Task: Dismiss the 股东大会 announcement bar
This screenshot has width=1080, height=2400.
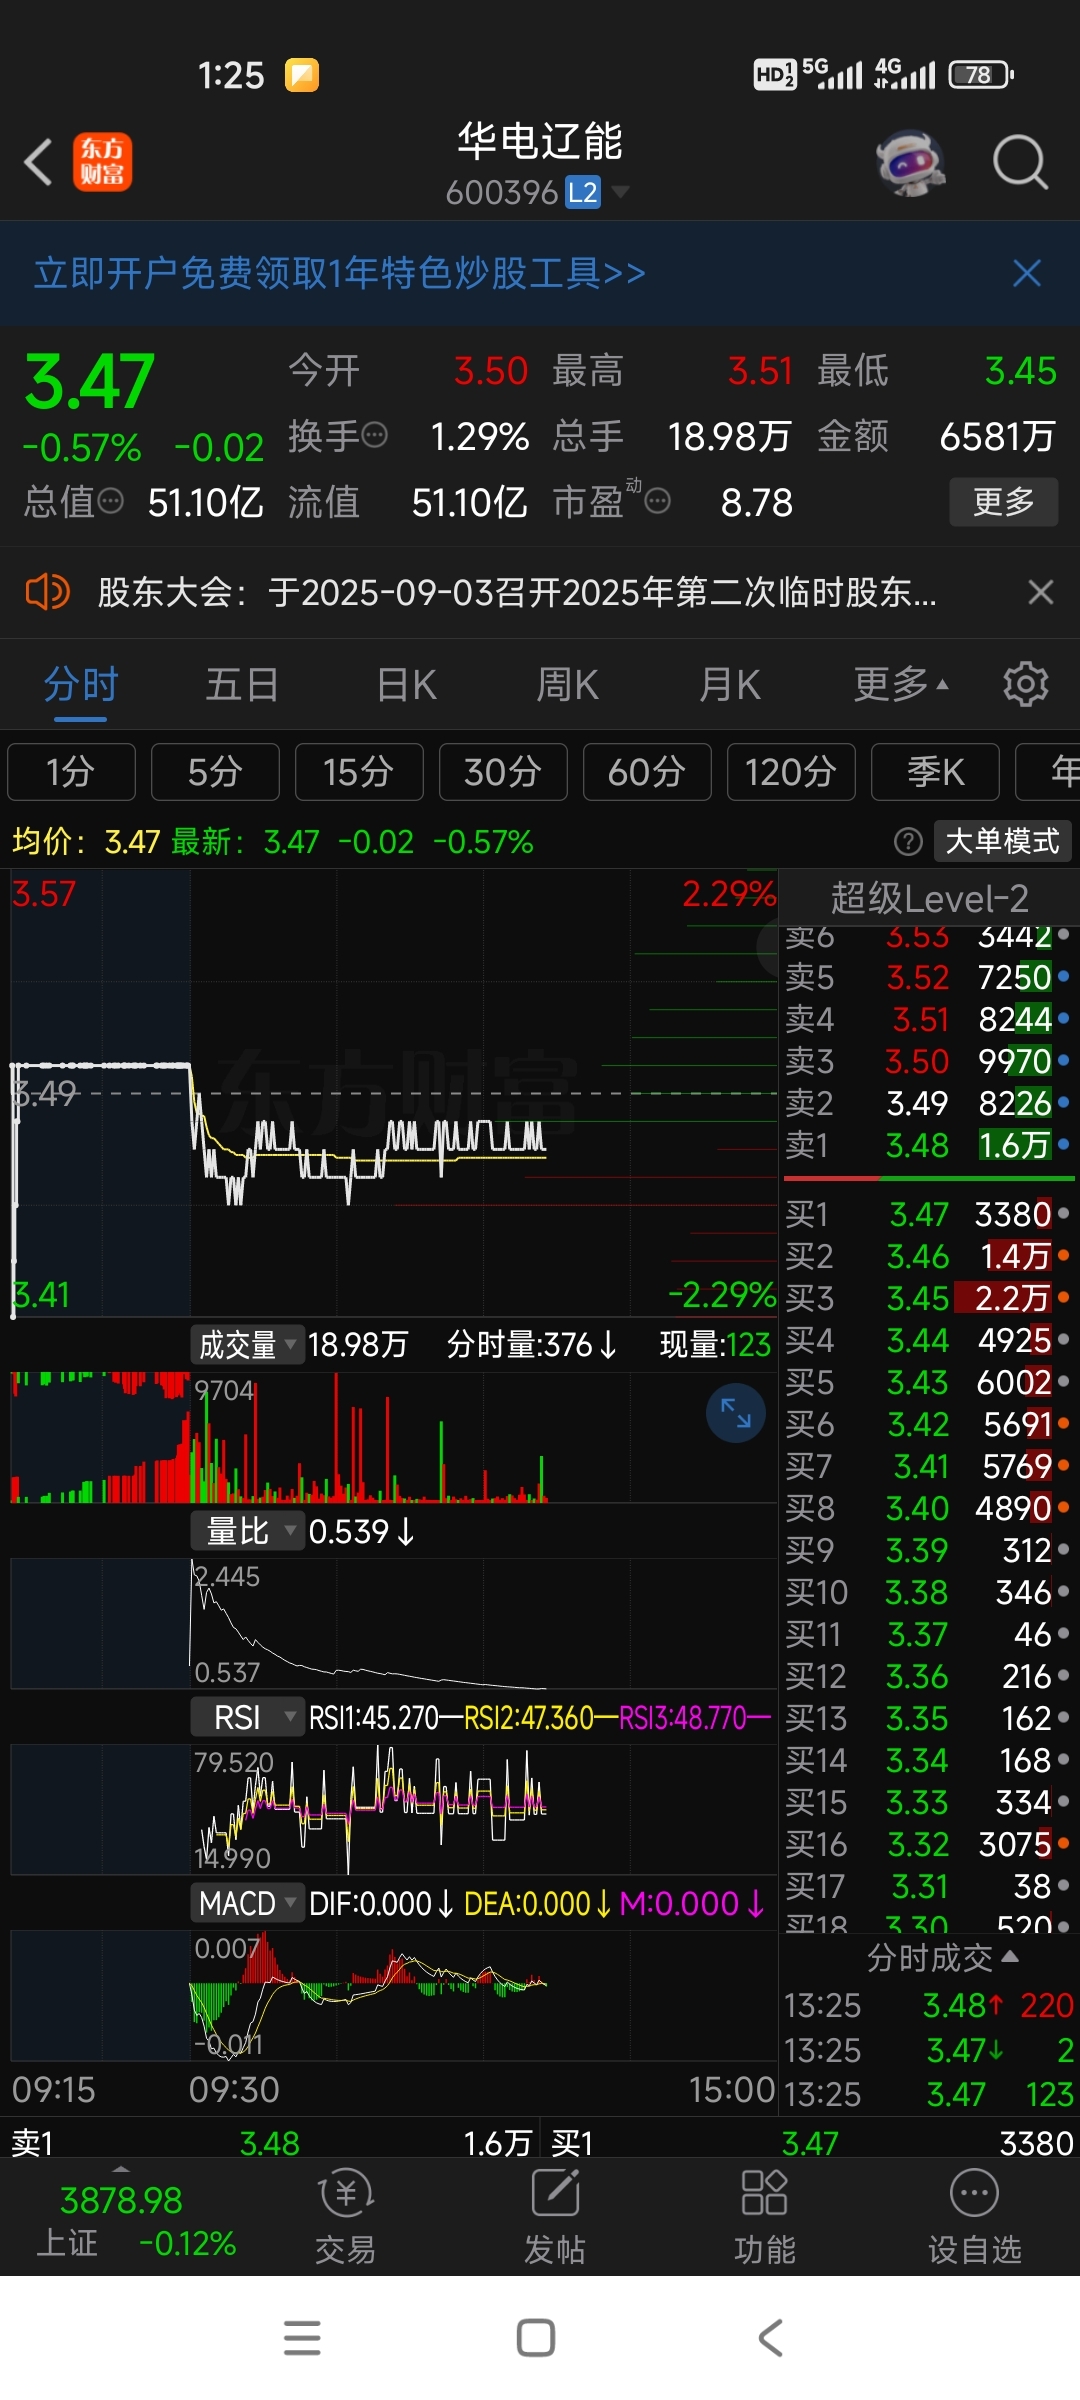Action: pyautogui.click(x=1041, y=592)
